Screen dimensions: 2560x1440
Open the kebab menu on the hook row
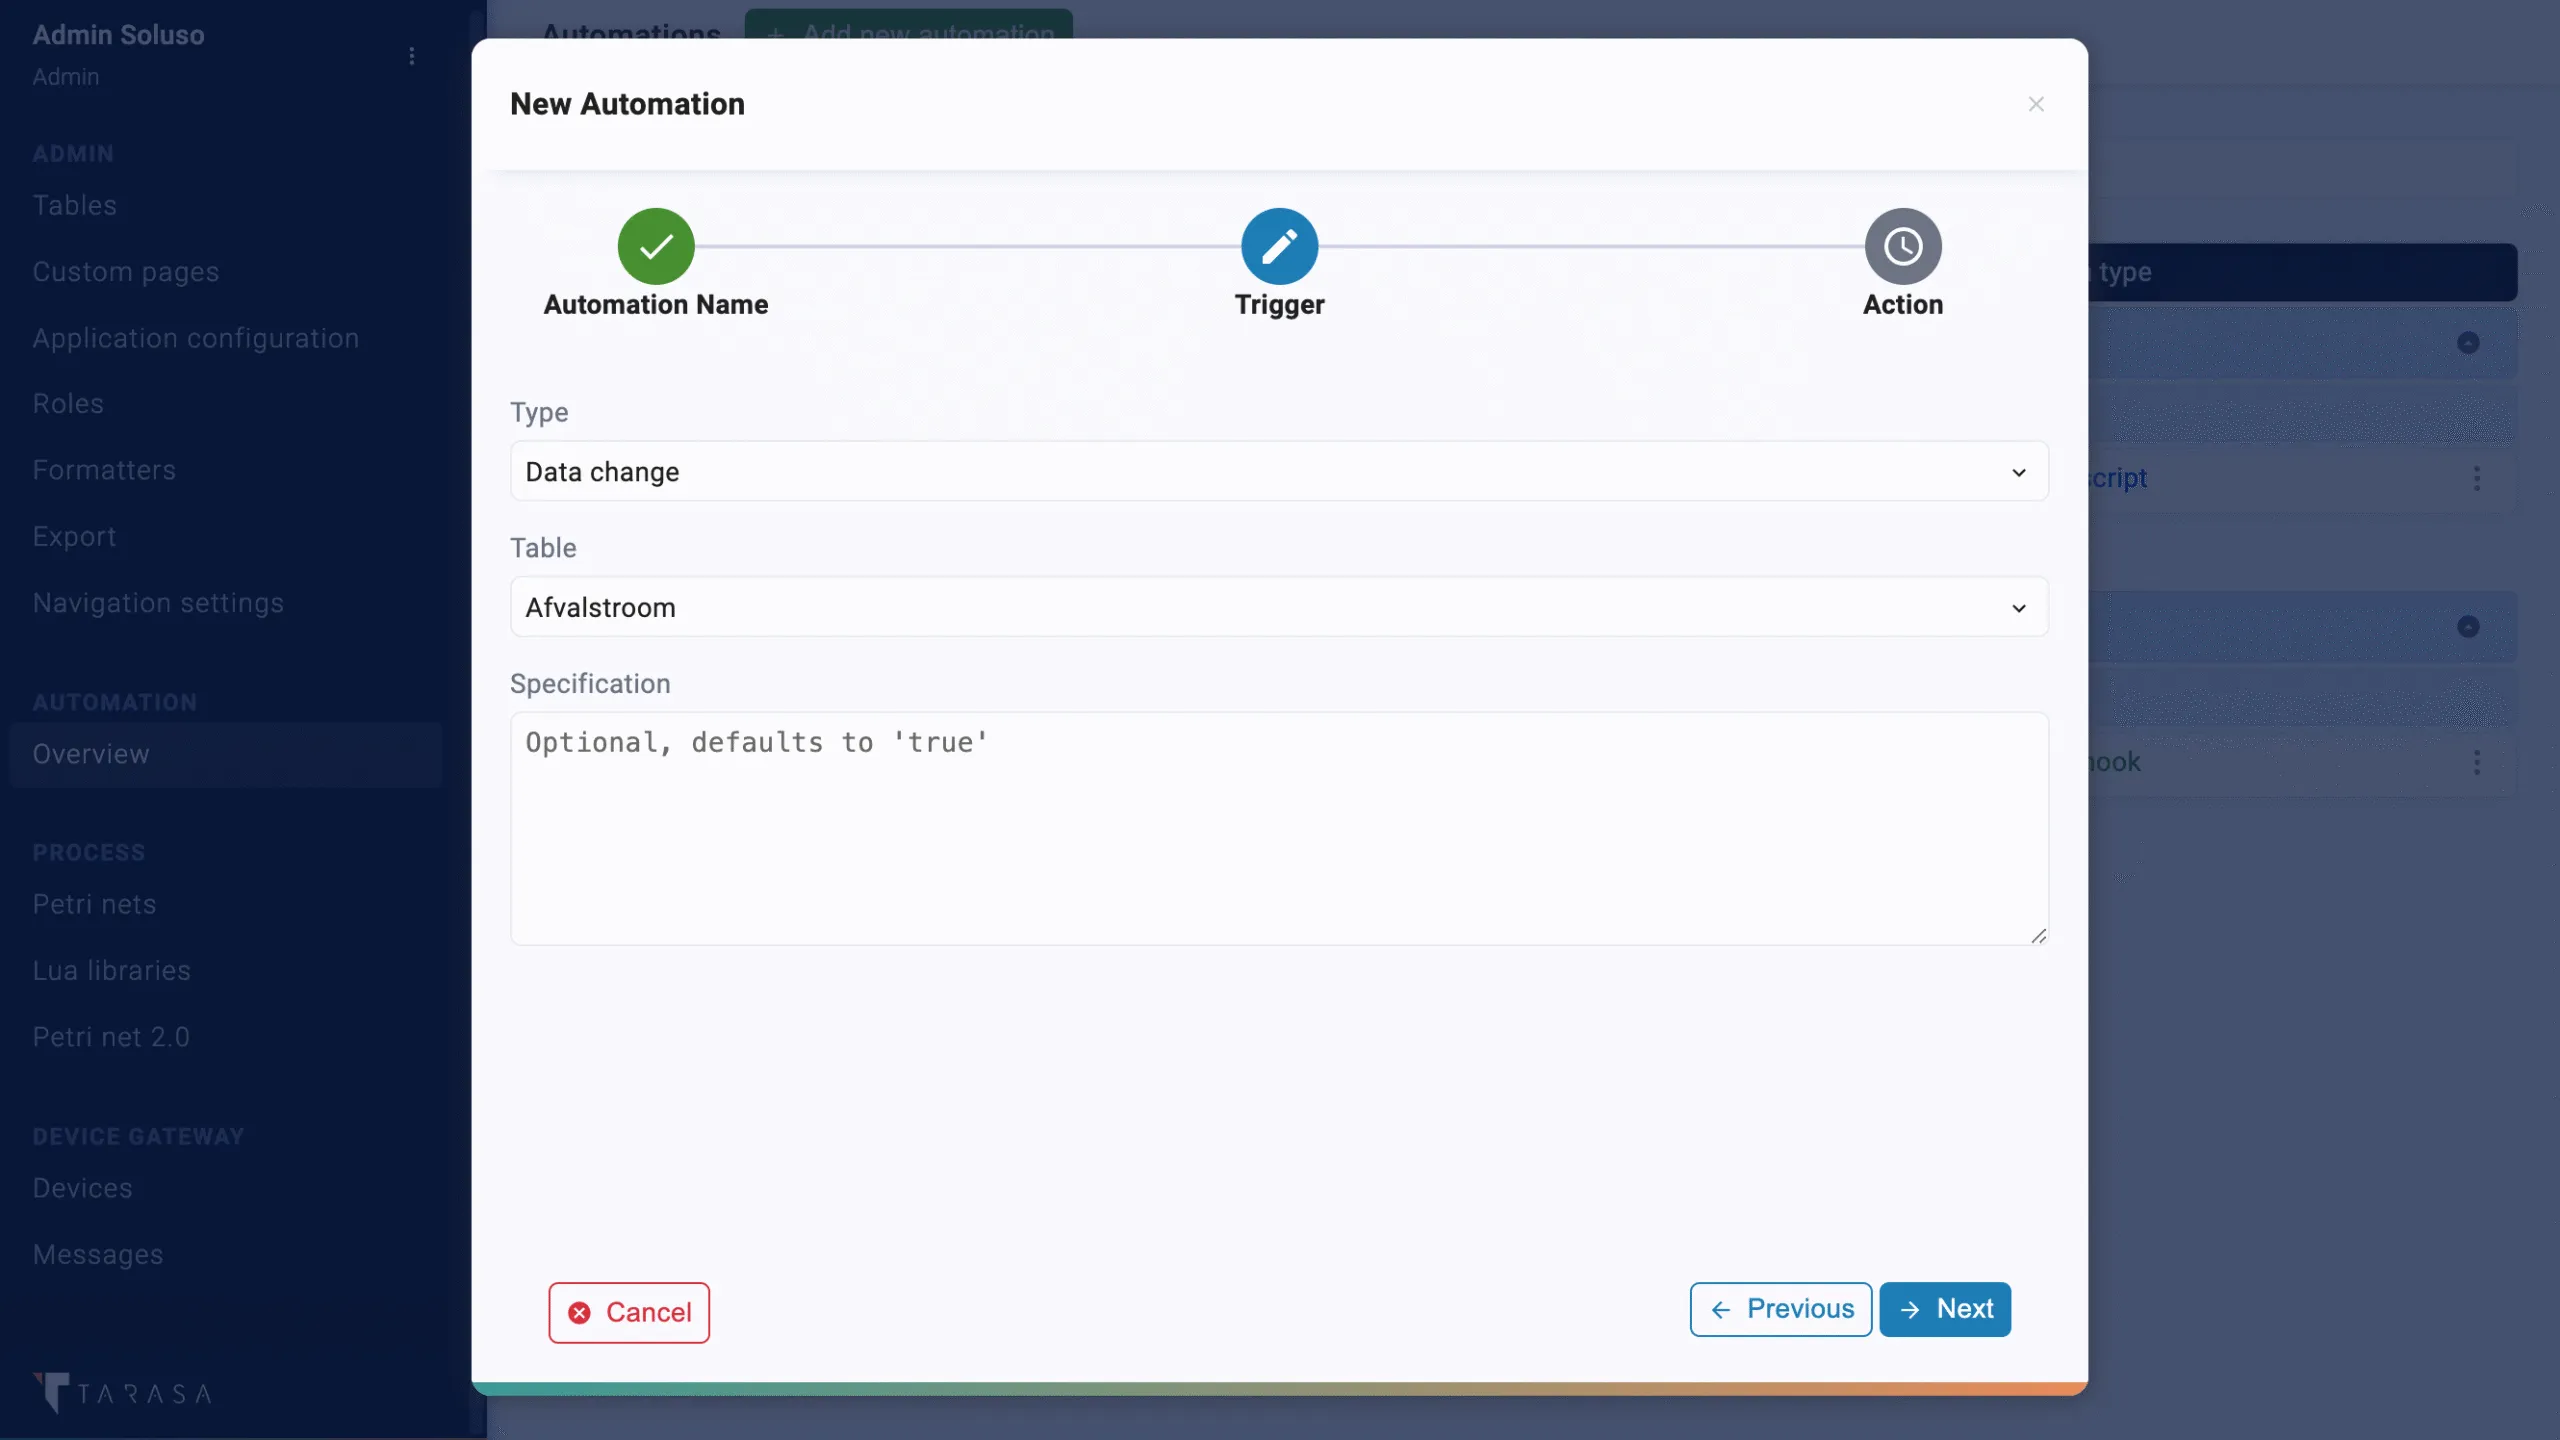pos(2477,762)
